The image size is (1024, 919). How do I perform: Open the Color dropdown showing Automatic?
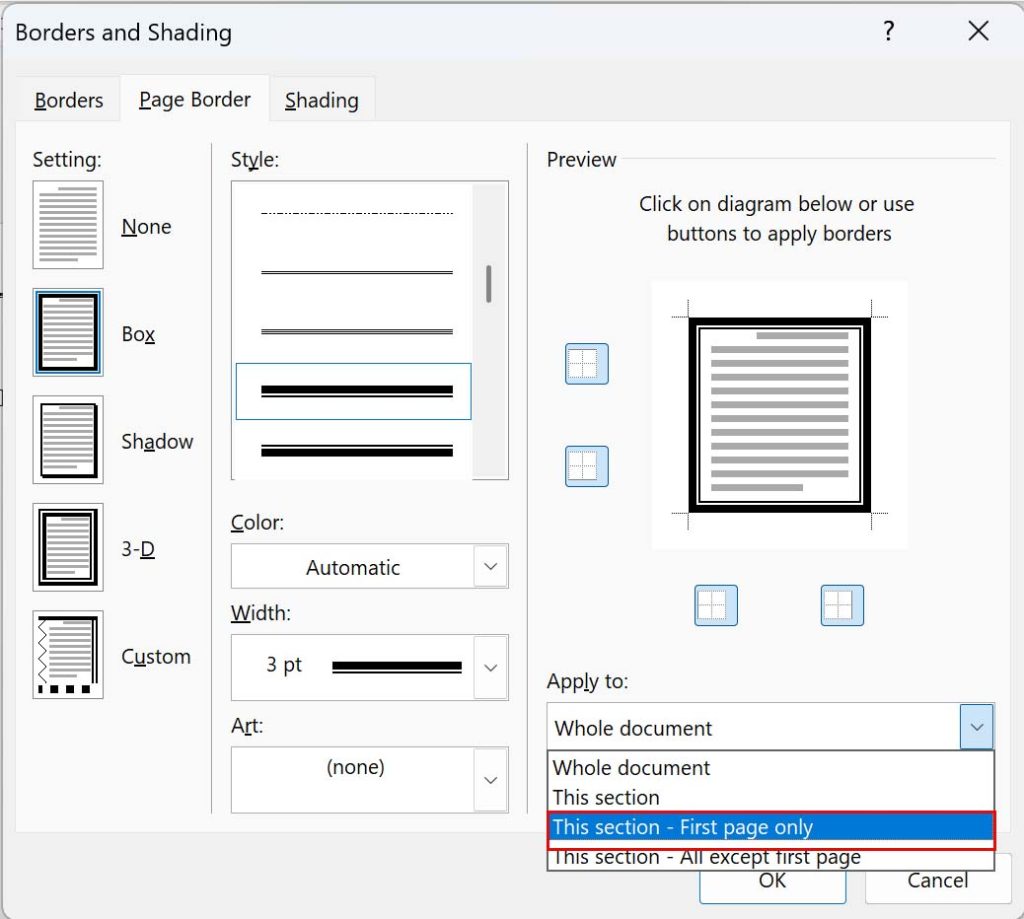click(x=369, y=567)
